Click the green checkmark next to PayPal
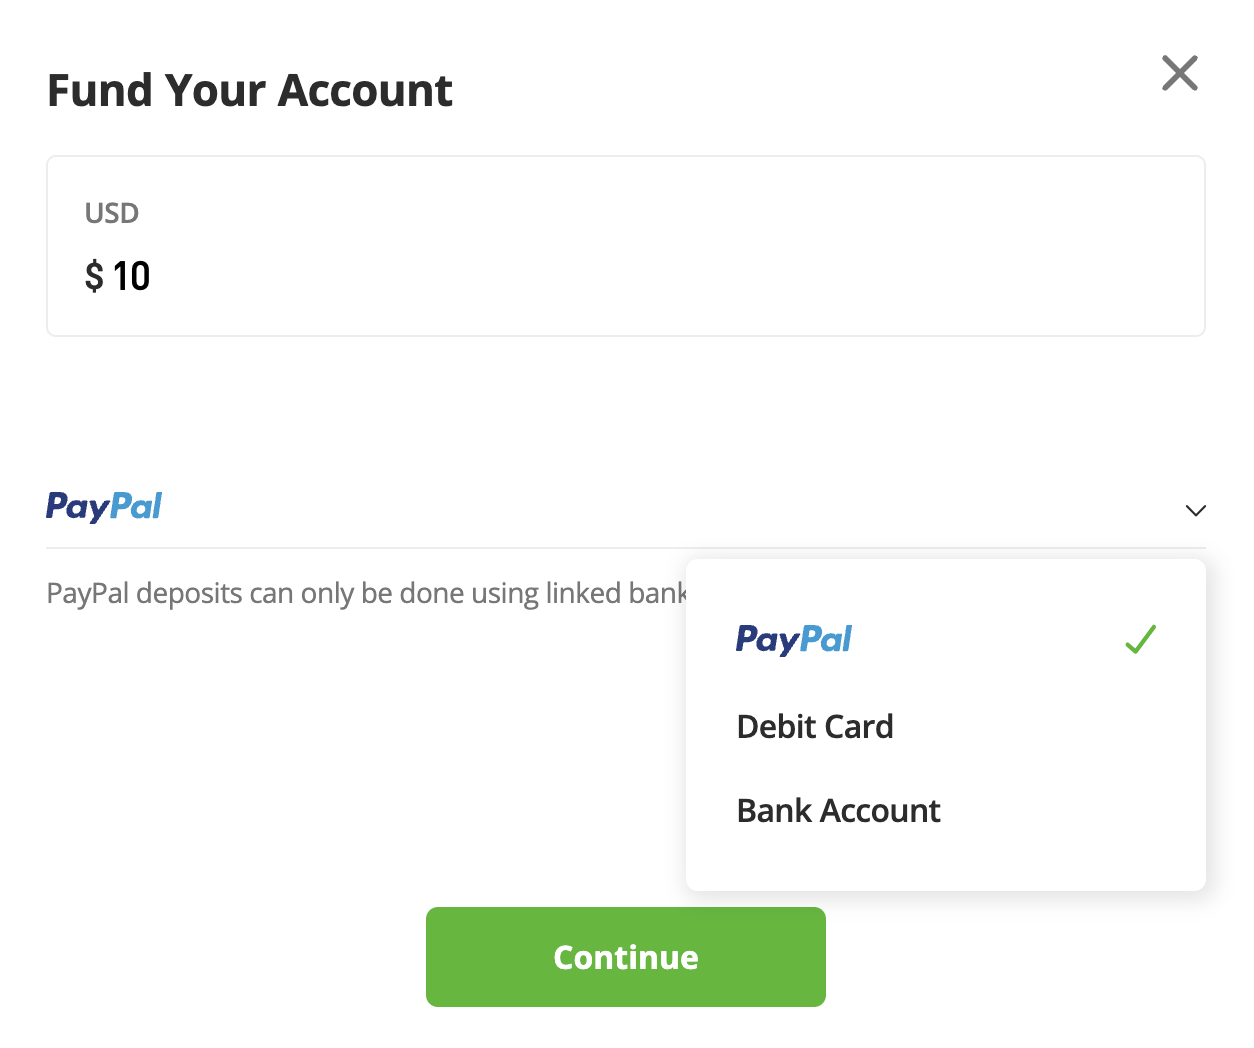The image size is (1254, 1048). point(1139,639)
